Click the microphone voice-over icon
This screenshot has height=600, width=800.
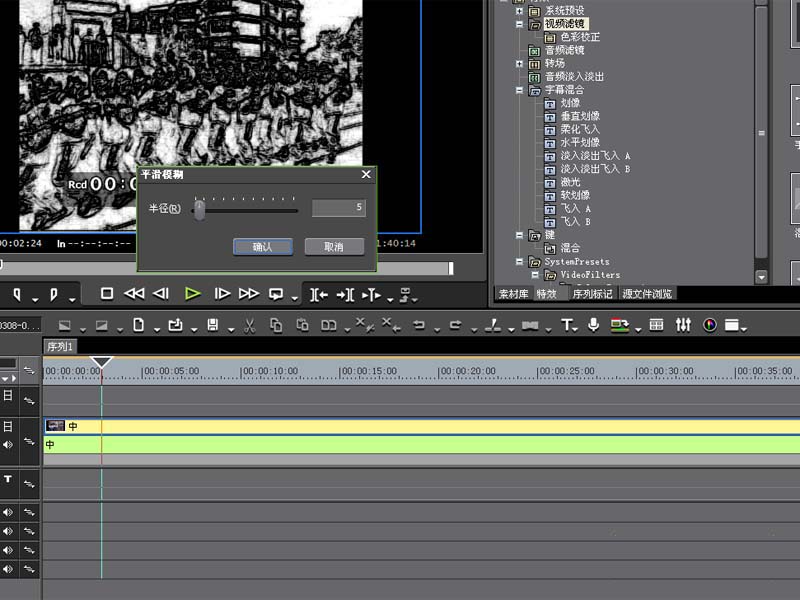593,325
